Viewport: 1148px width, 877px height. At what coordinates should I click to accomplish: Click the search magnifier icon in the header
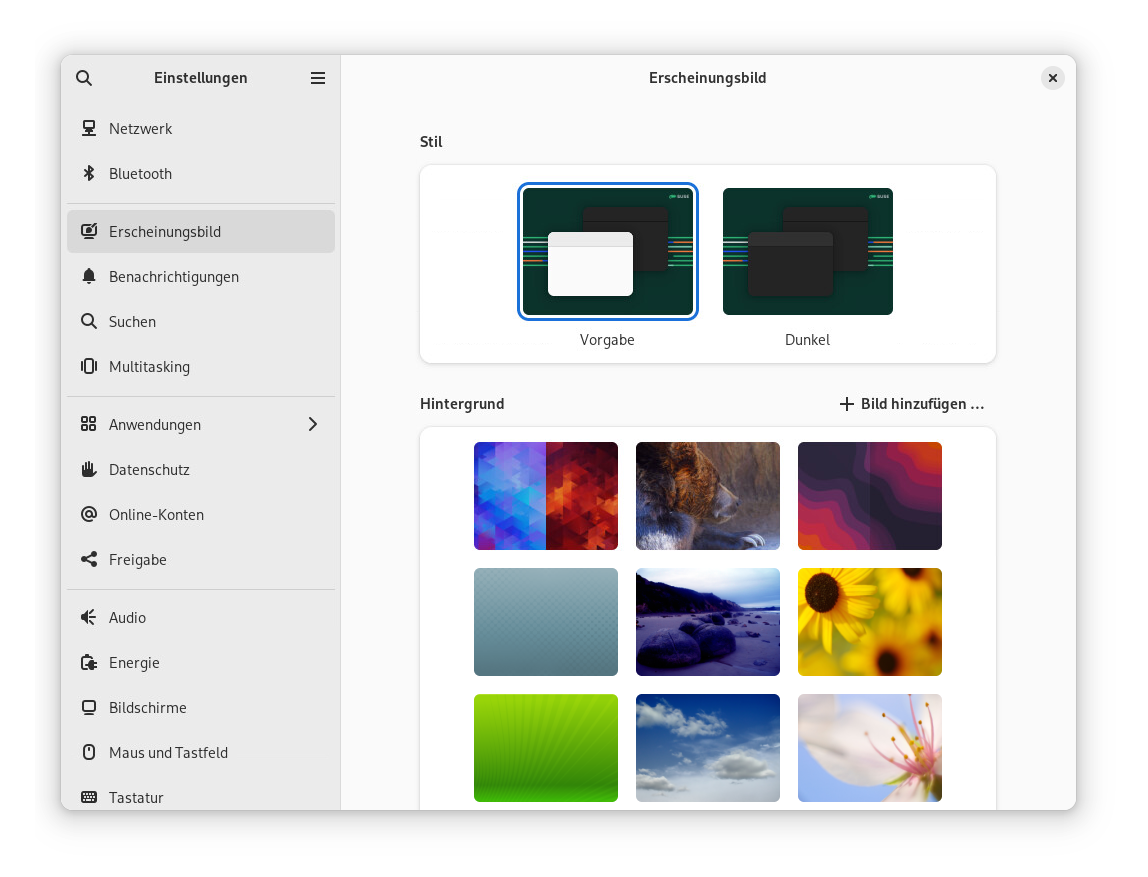click(x=84, y=78)
